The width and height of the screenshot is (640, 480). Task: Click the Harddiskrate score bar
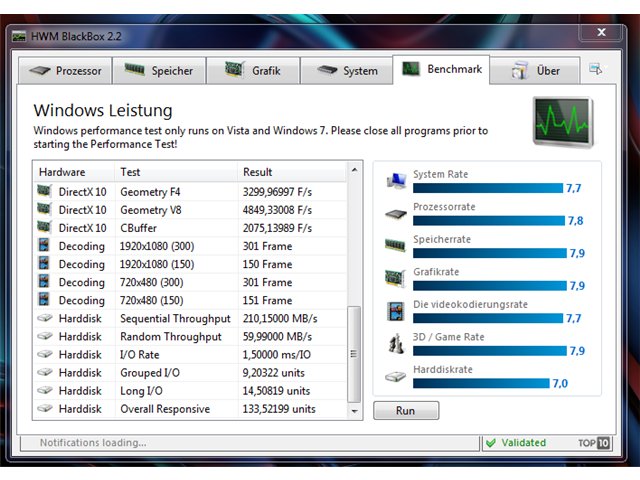tap(481, 383)
